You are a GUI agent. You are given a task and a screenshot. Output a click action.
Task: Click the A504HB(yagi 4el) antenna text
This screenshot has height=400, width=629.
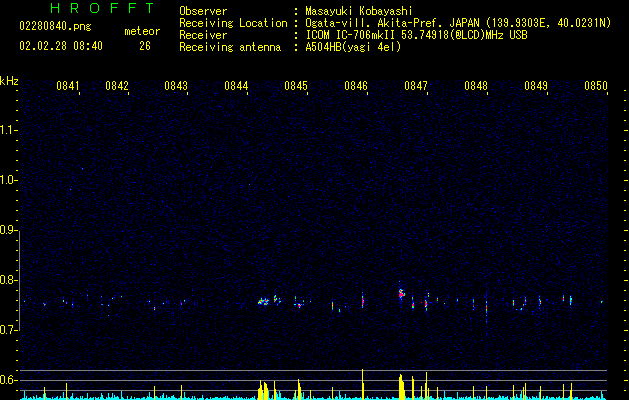(x=353, y=47)
